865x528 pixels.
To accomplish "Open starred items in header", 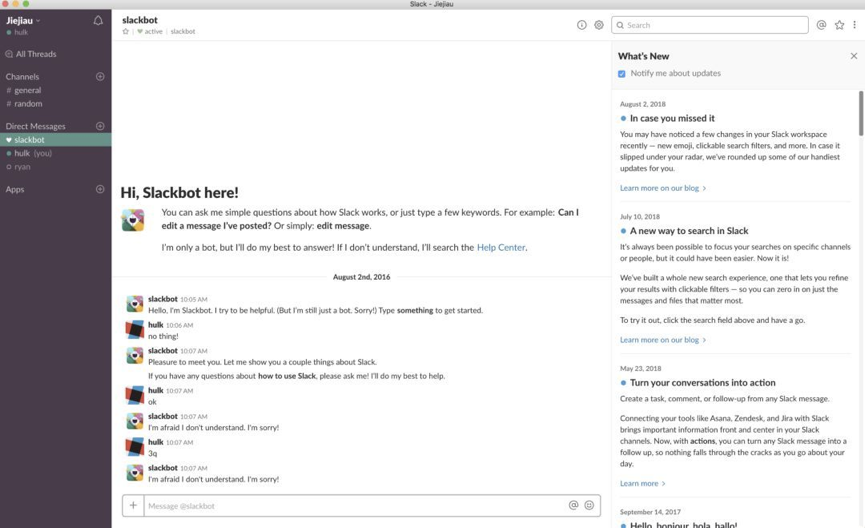I will click(839, 25).
